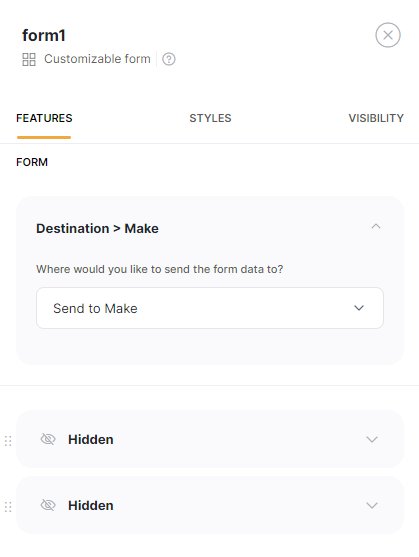Select the second Hidden field label
This screenshot has width=419, height=557.
point(91,505)
